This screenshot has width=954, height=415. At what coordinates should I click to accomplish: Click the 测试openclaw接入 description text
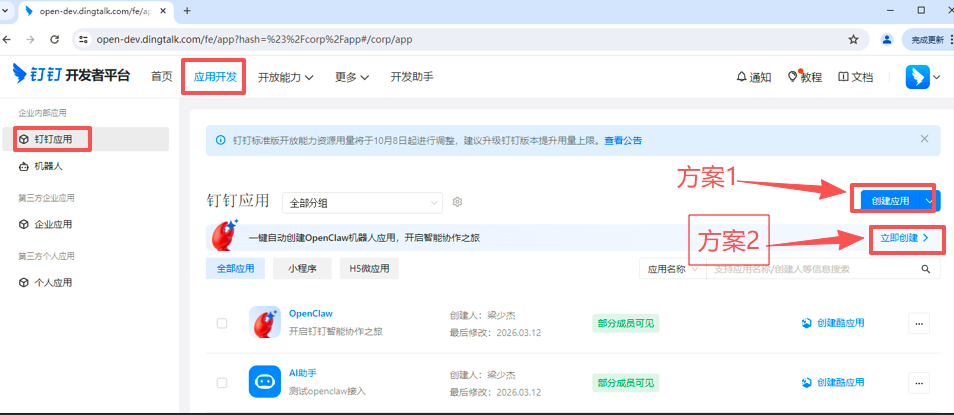coord(327,391)
